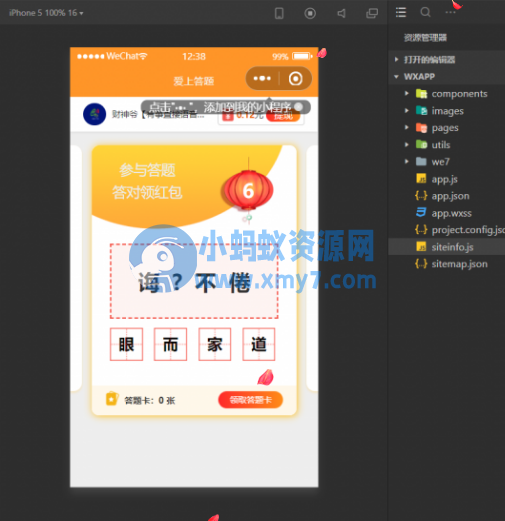The width and height of the screenshot is (505, 521).
Task: Click the capsule close circle button
Action: pos(296,79)
